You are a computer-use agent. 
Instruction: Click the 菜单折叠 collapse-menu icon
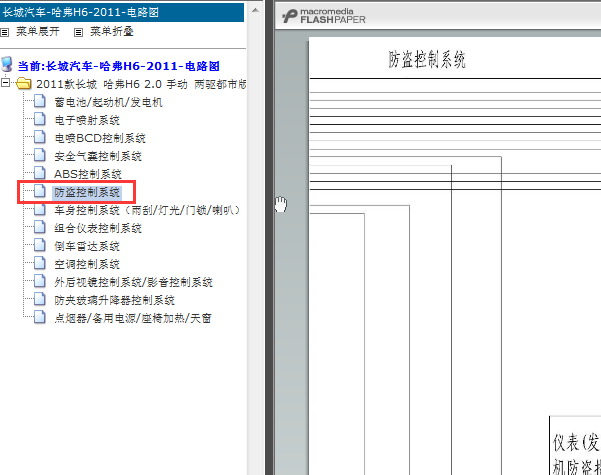[x=78, y=32]
